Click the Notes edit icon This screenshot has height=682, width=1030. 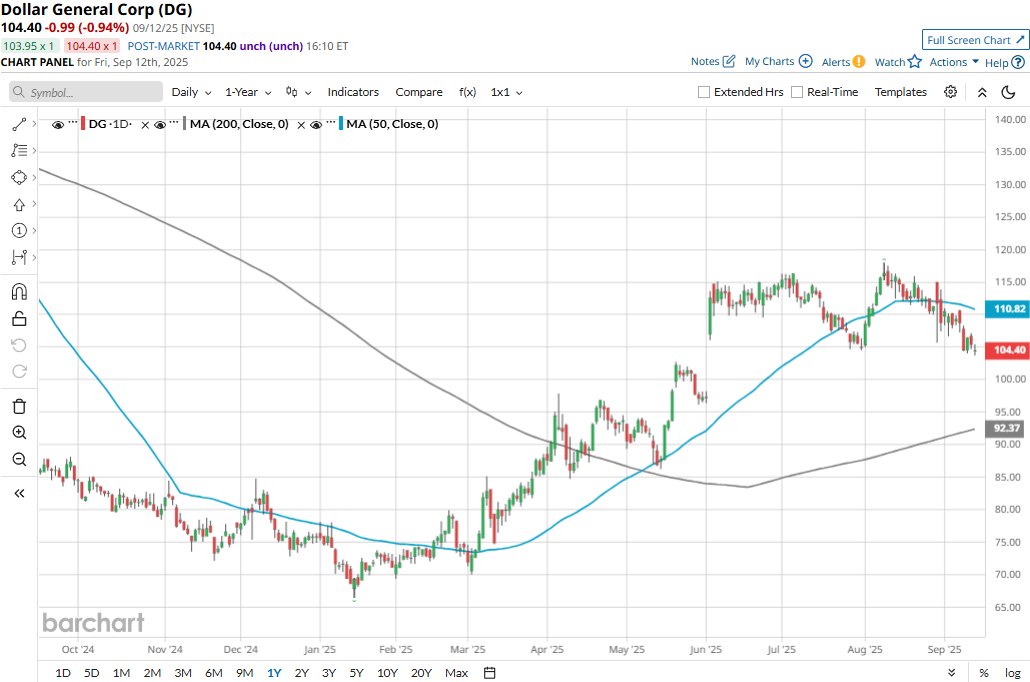(x=729, y=61)
